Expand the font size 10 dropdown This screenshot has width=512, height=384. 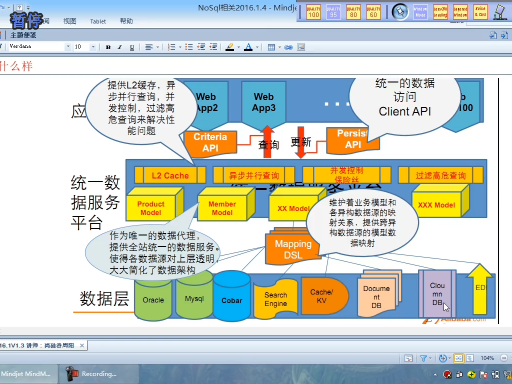click(93, 47)
